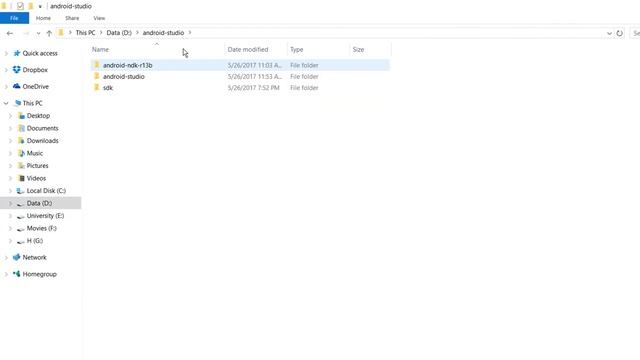
Task: Expand the Quick access tree node
Action: point(6,53)
